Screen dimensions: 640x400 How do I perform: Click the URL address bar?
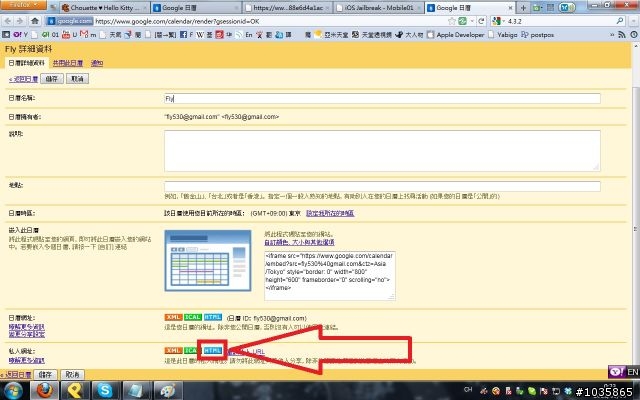[269, 21]
